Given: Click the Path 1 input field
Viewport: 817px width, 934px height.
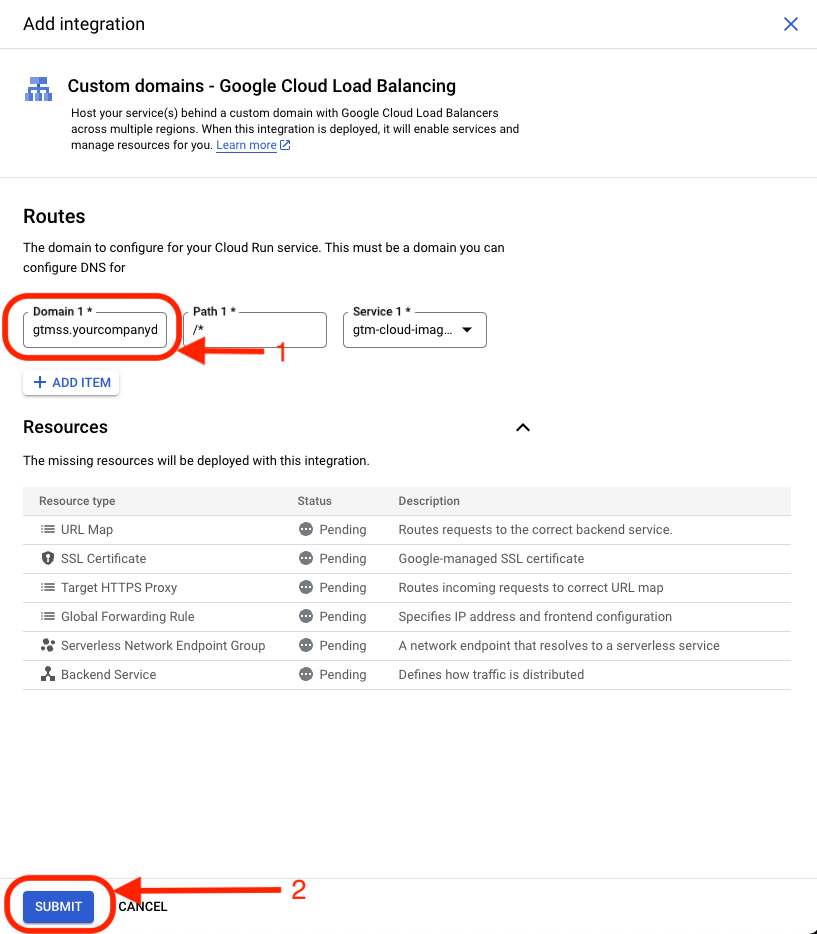Looking at the screenshot, I should coord(255,330).
